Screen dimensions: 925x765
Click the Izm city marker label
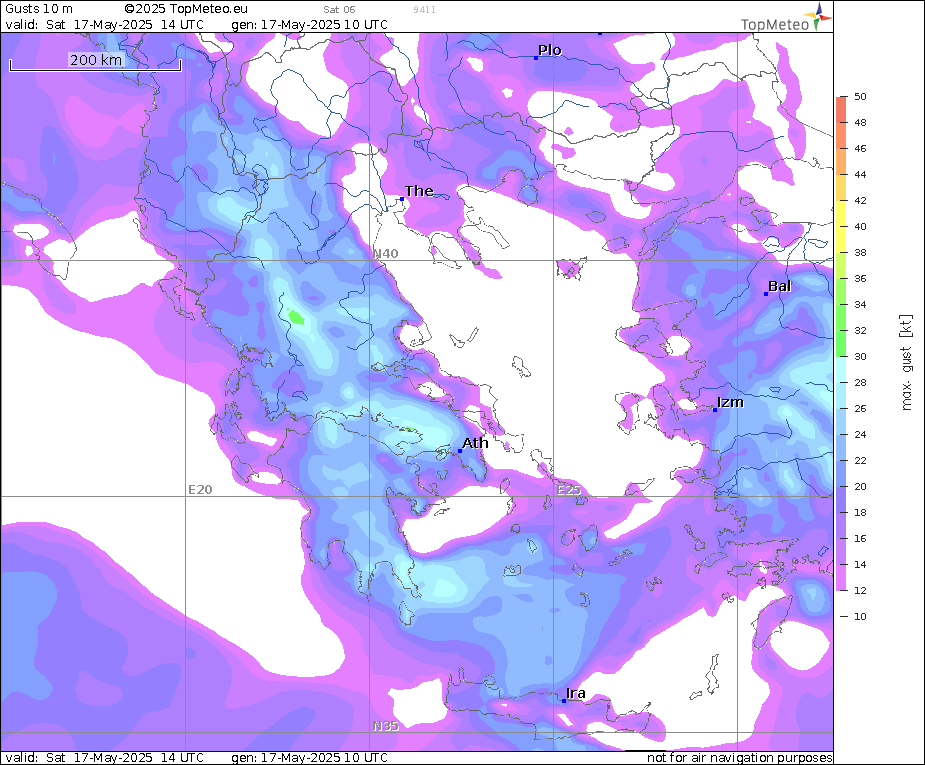tap(730, 402)
